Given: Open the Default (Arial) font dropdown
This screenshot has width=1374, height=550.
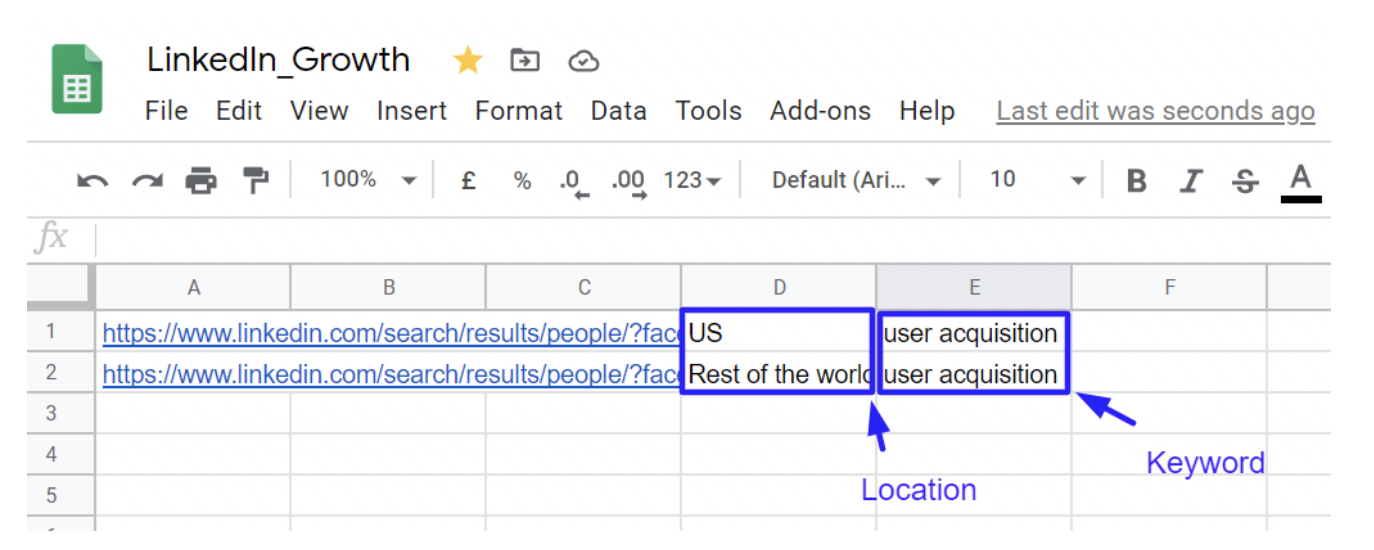Looking at the screenshot, I should pyautogui.click(x=856, y=181).
